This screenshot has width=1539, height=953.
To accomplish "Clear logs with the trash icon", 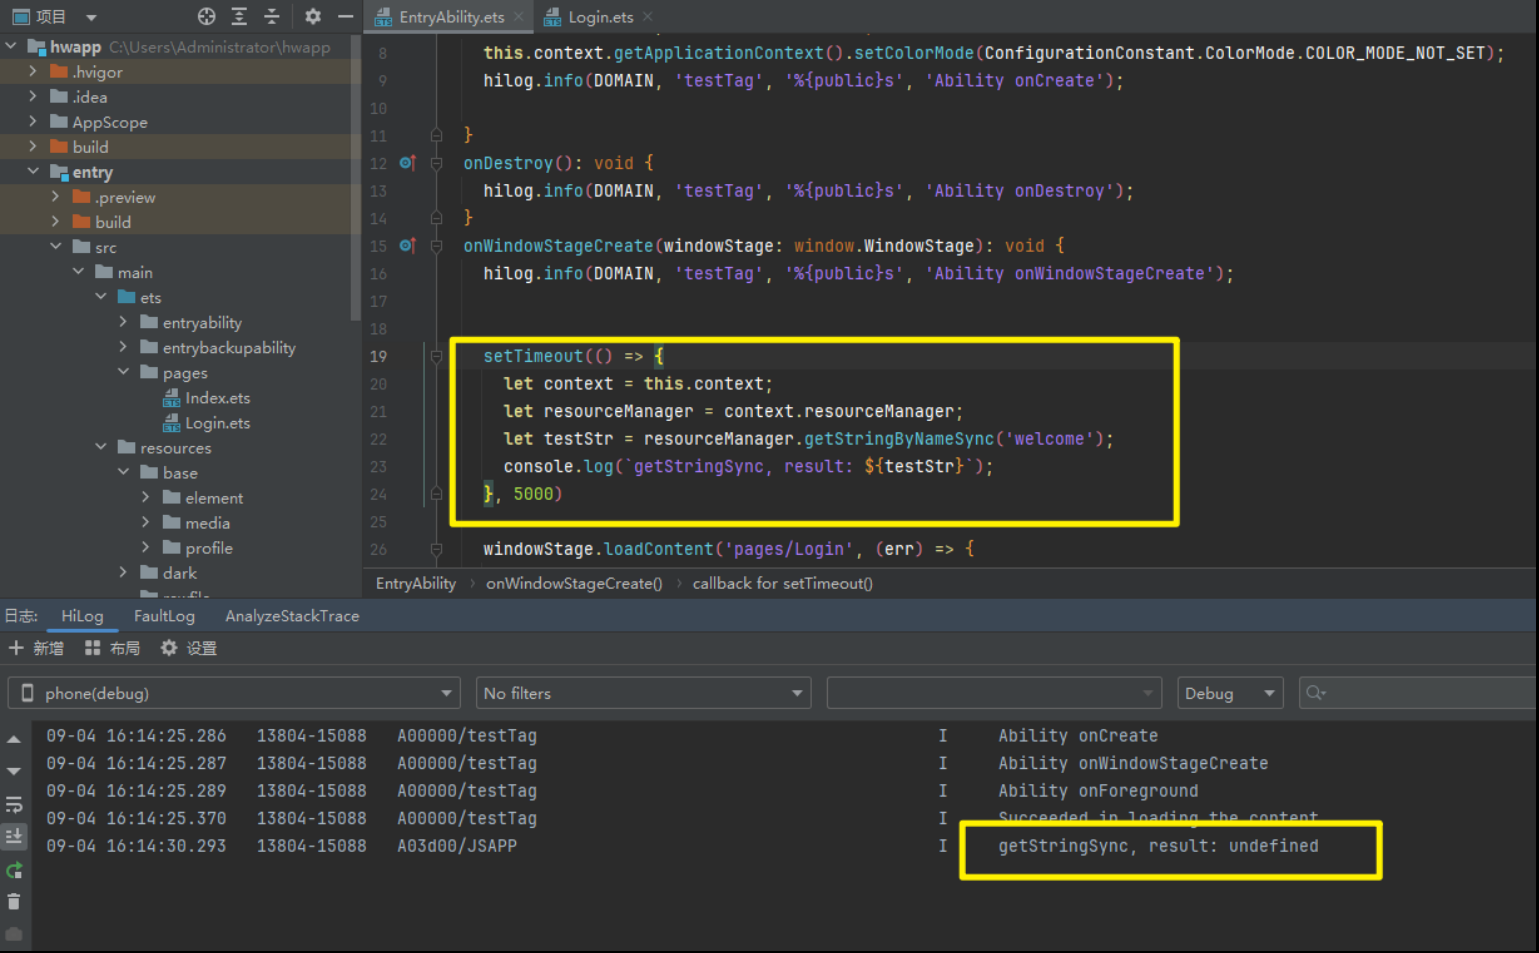I will (x=14, y=902).
